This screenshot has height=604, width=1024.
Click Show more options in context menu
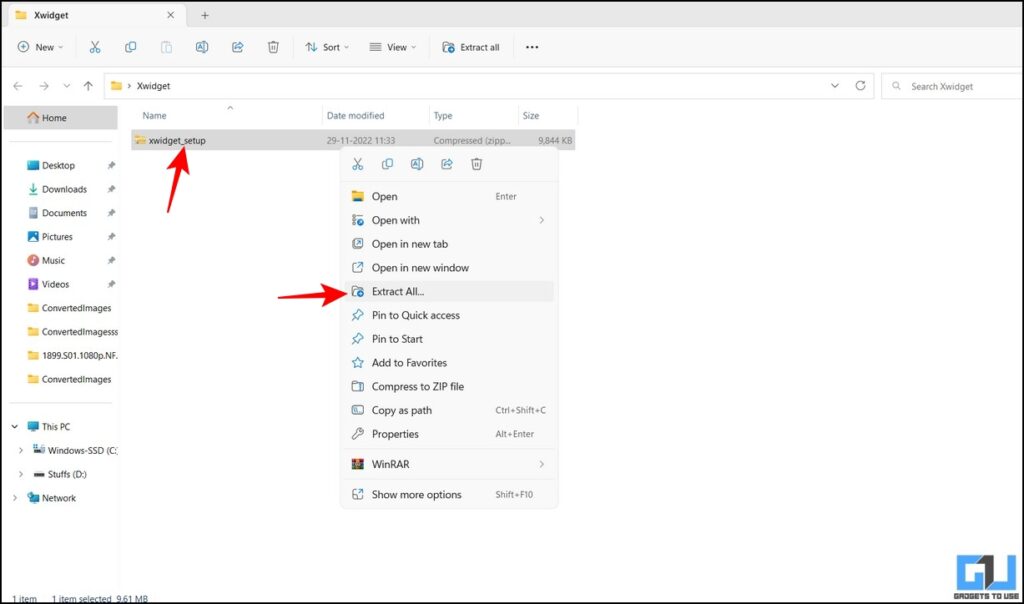click(x=416, y=494)
